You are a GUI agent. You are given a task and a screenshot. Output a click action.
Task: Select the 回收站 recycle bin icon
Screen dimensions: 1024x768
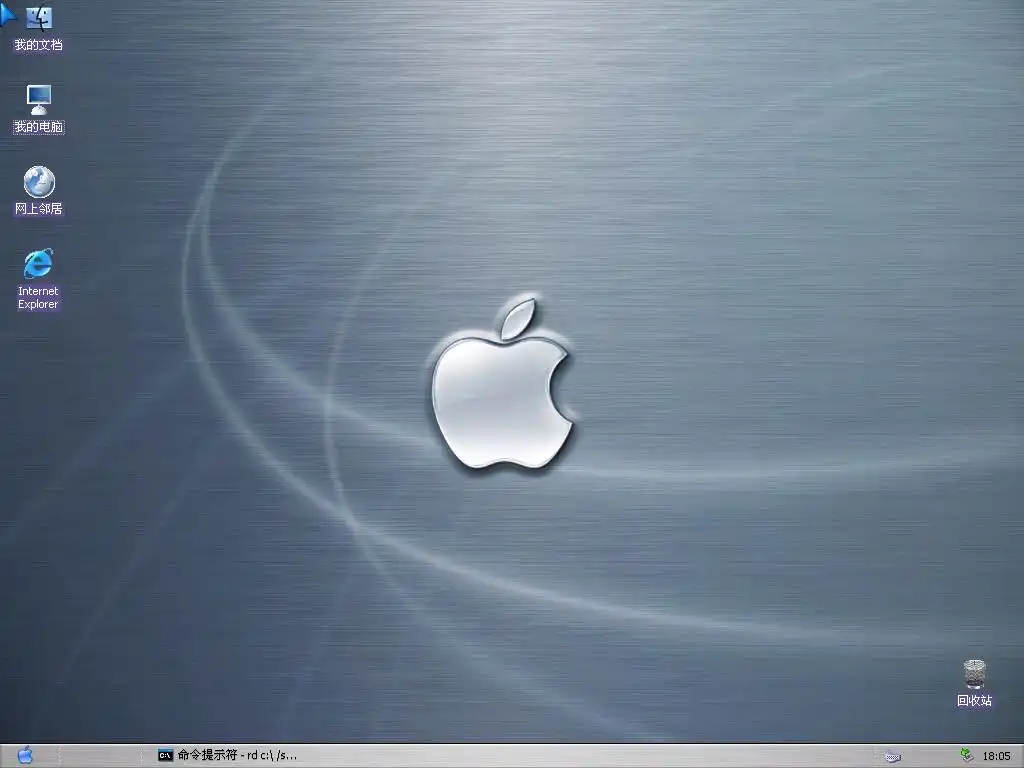pos(974,683)
